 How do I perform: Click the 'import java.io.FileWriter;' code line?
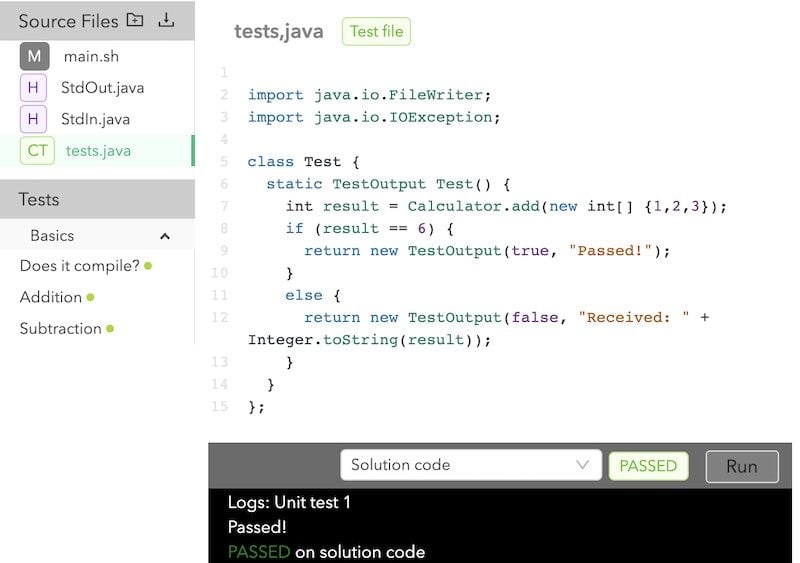[x=369, y=95]
